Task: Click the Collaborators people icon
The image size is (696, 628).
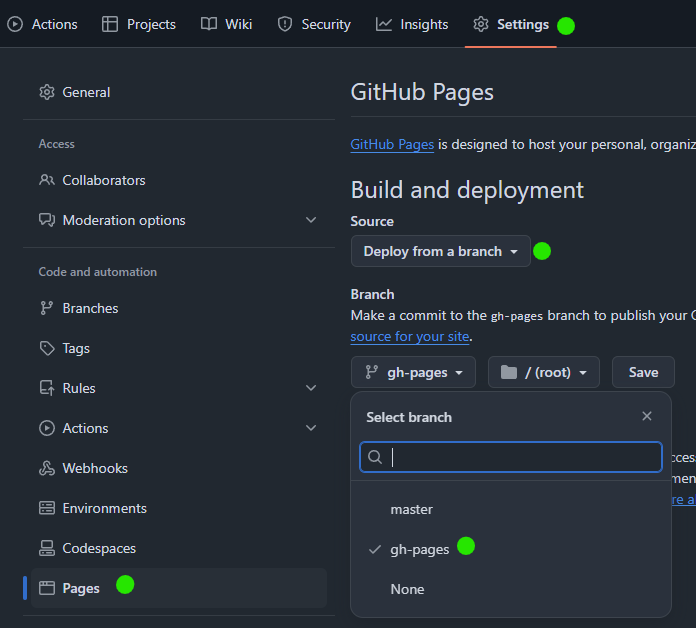Action: tap(47, 180)
